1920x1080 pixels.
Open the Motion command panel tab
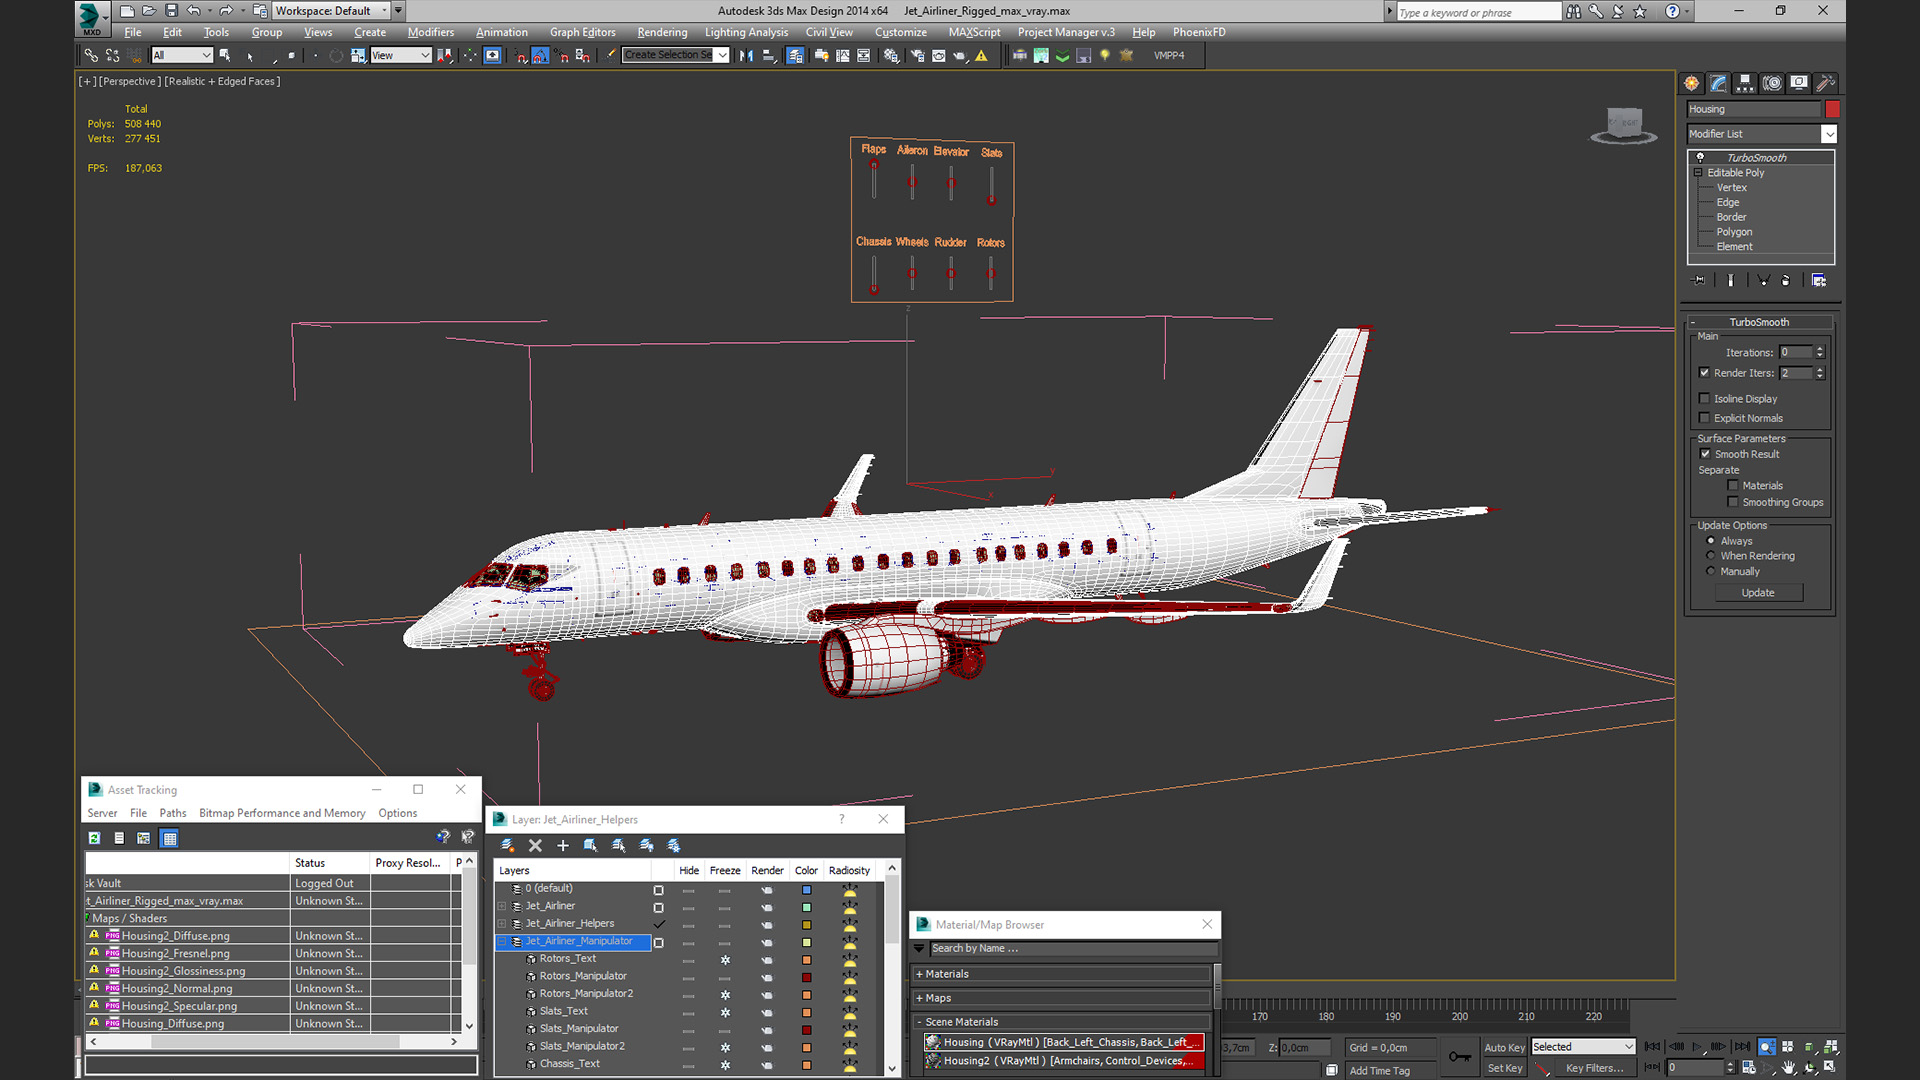[1772, 83]
